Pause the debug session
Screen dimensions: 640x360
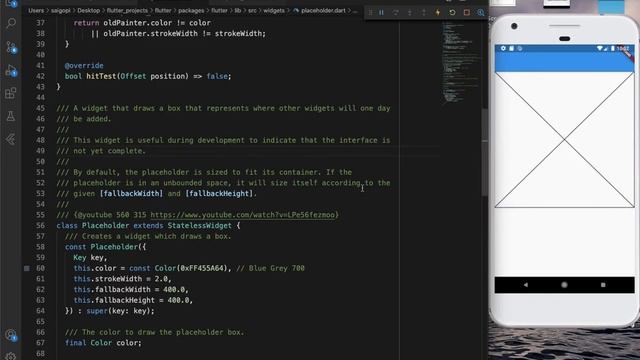click(381, 13)
